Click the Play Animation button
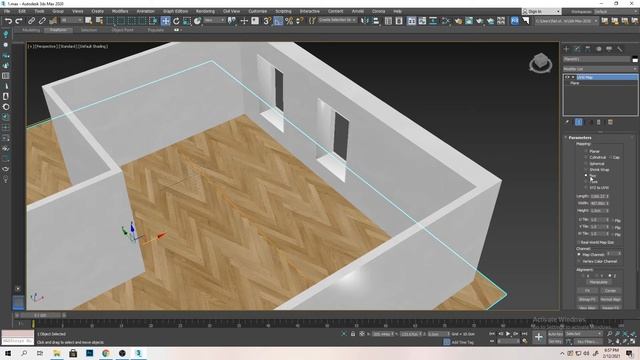The image size is (640, 360). point(508,334)
